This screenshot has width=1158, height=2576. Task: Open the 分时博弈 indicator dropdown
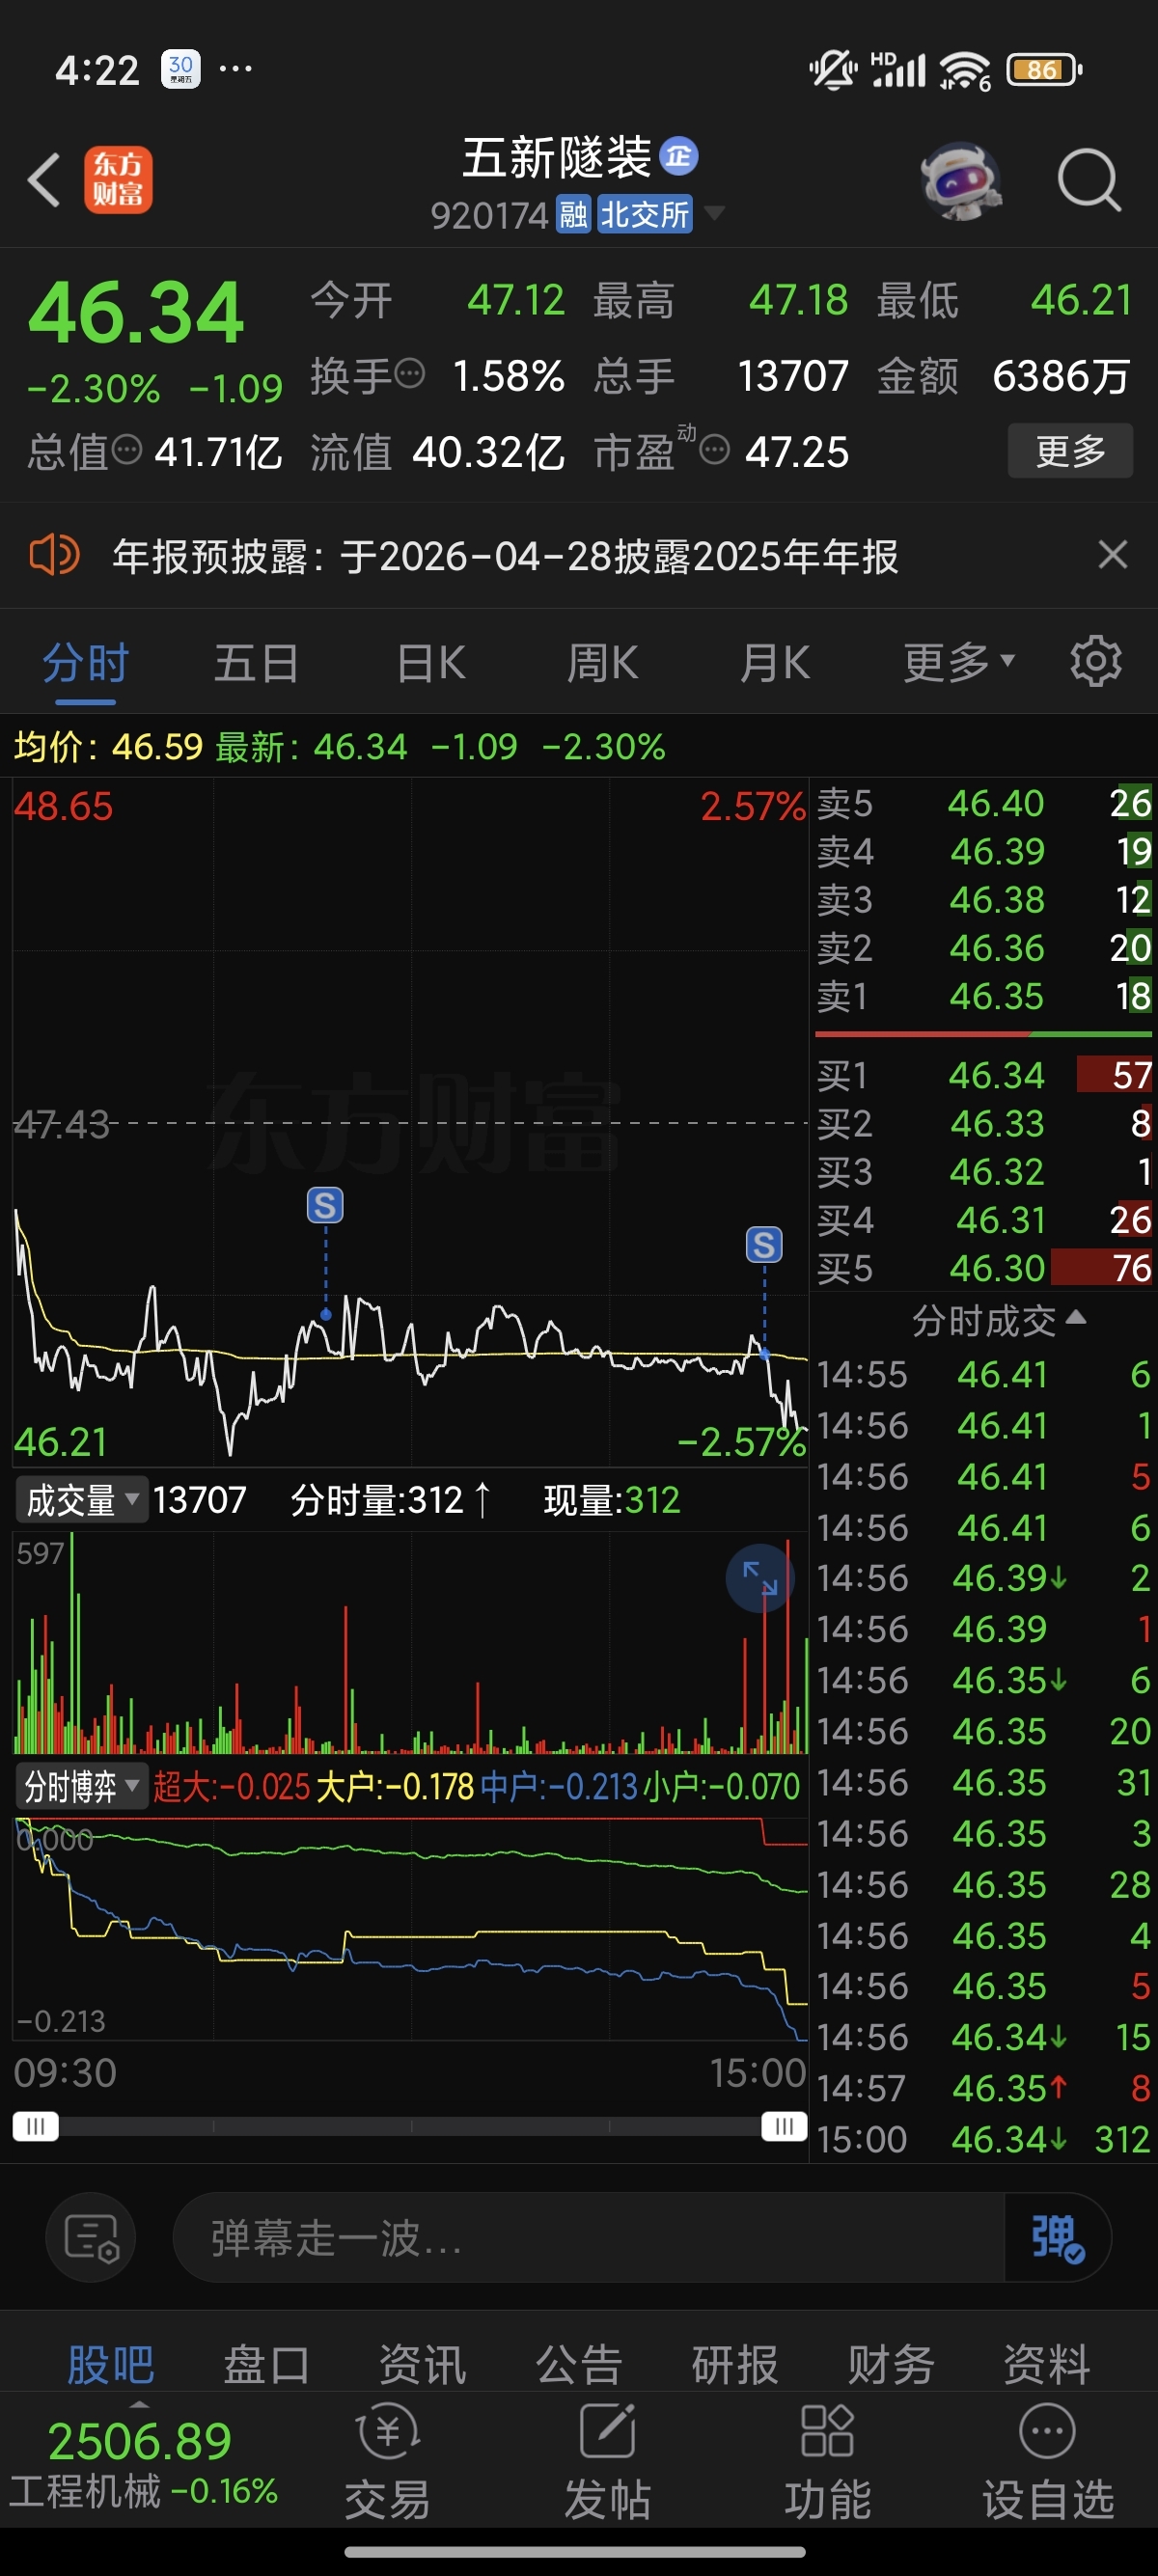pyautogui.click(x=82, y=1786)
